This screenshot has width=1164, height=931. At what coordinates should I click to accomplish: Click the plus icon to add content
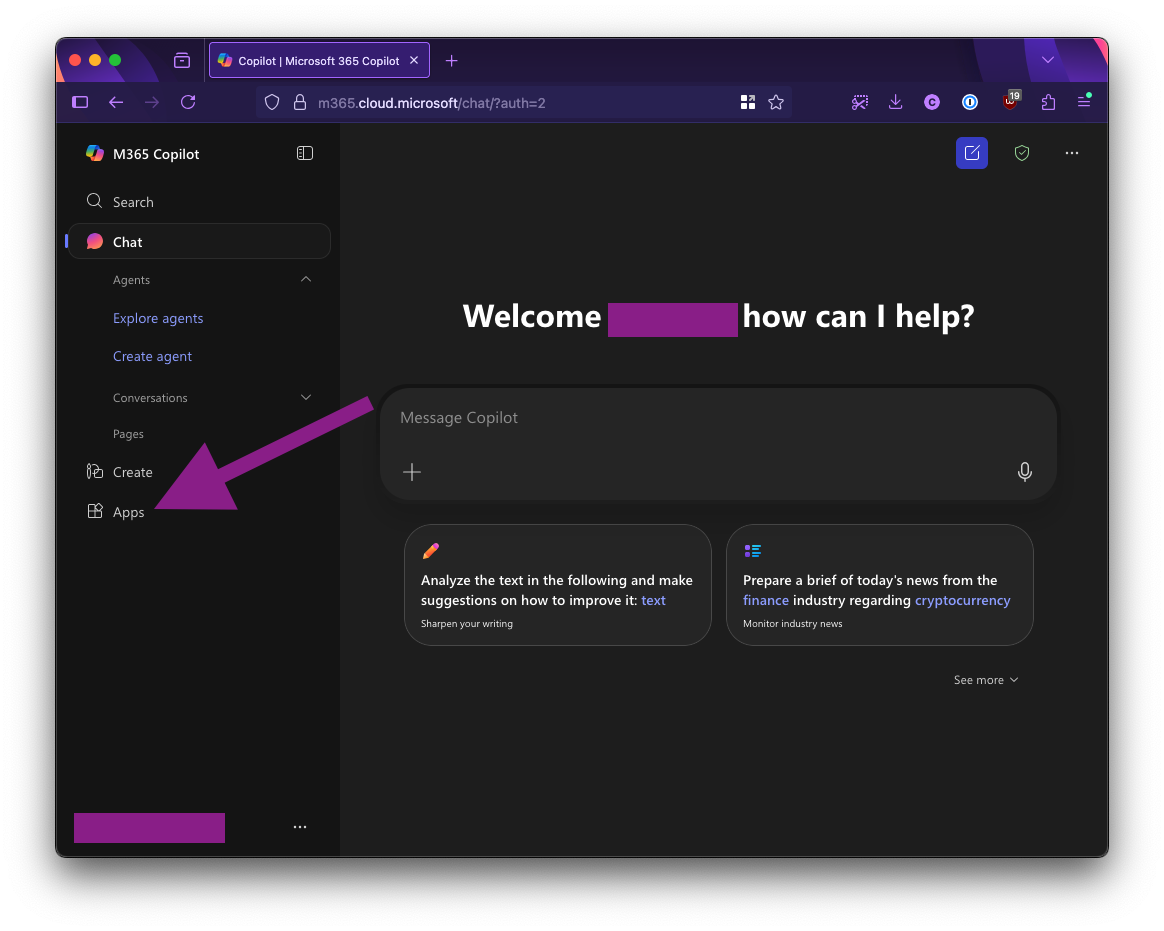coord(412,471)
